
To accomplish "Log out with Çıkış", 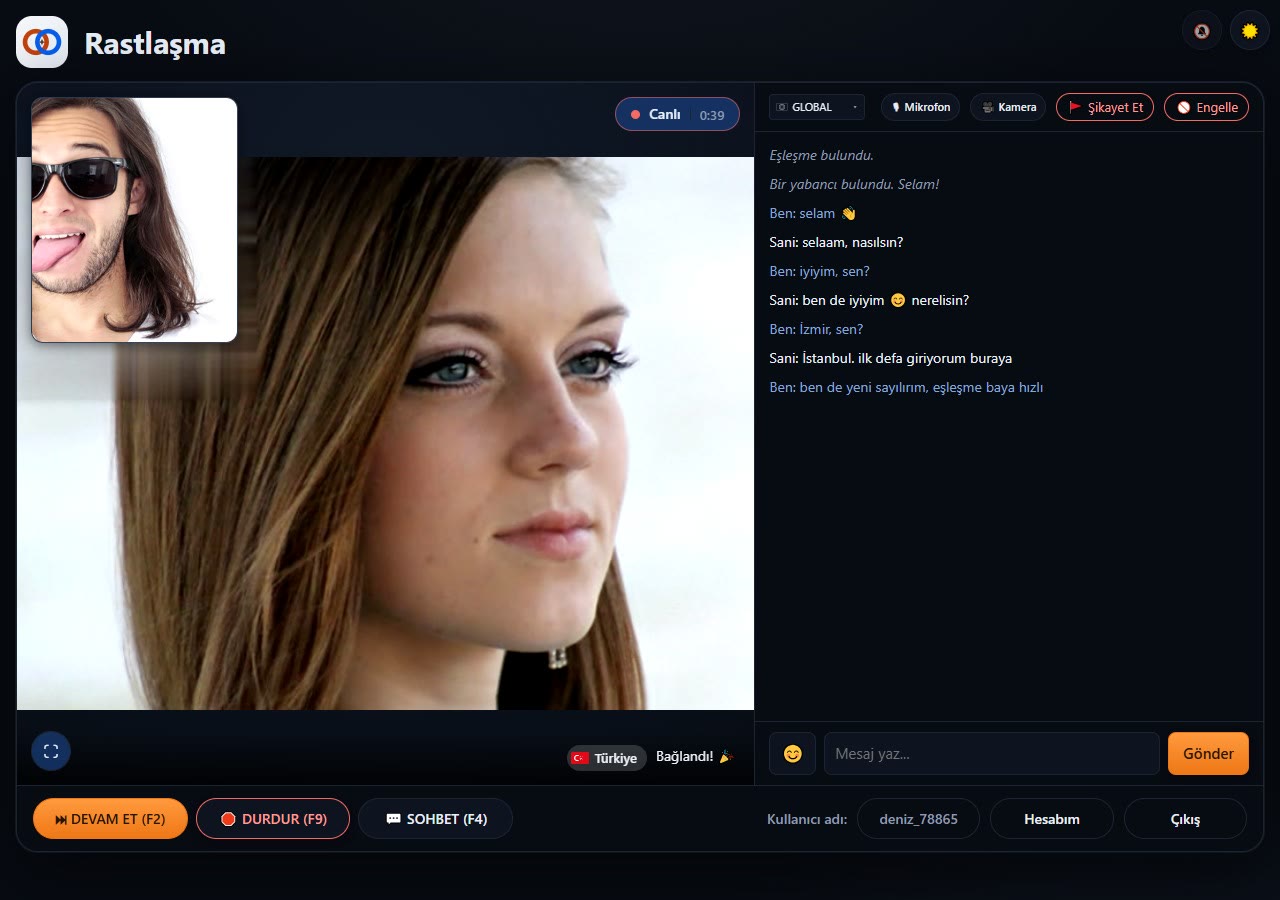I will (x=1185, y=819).
